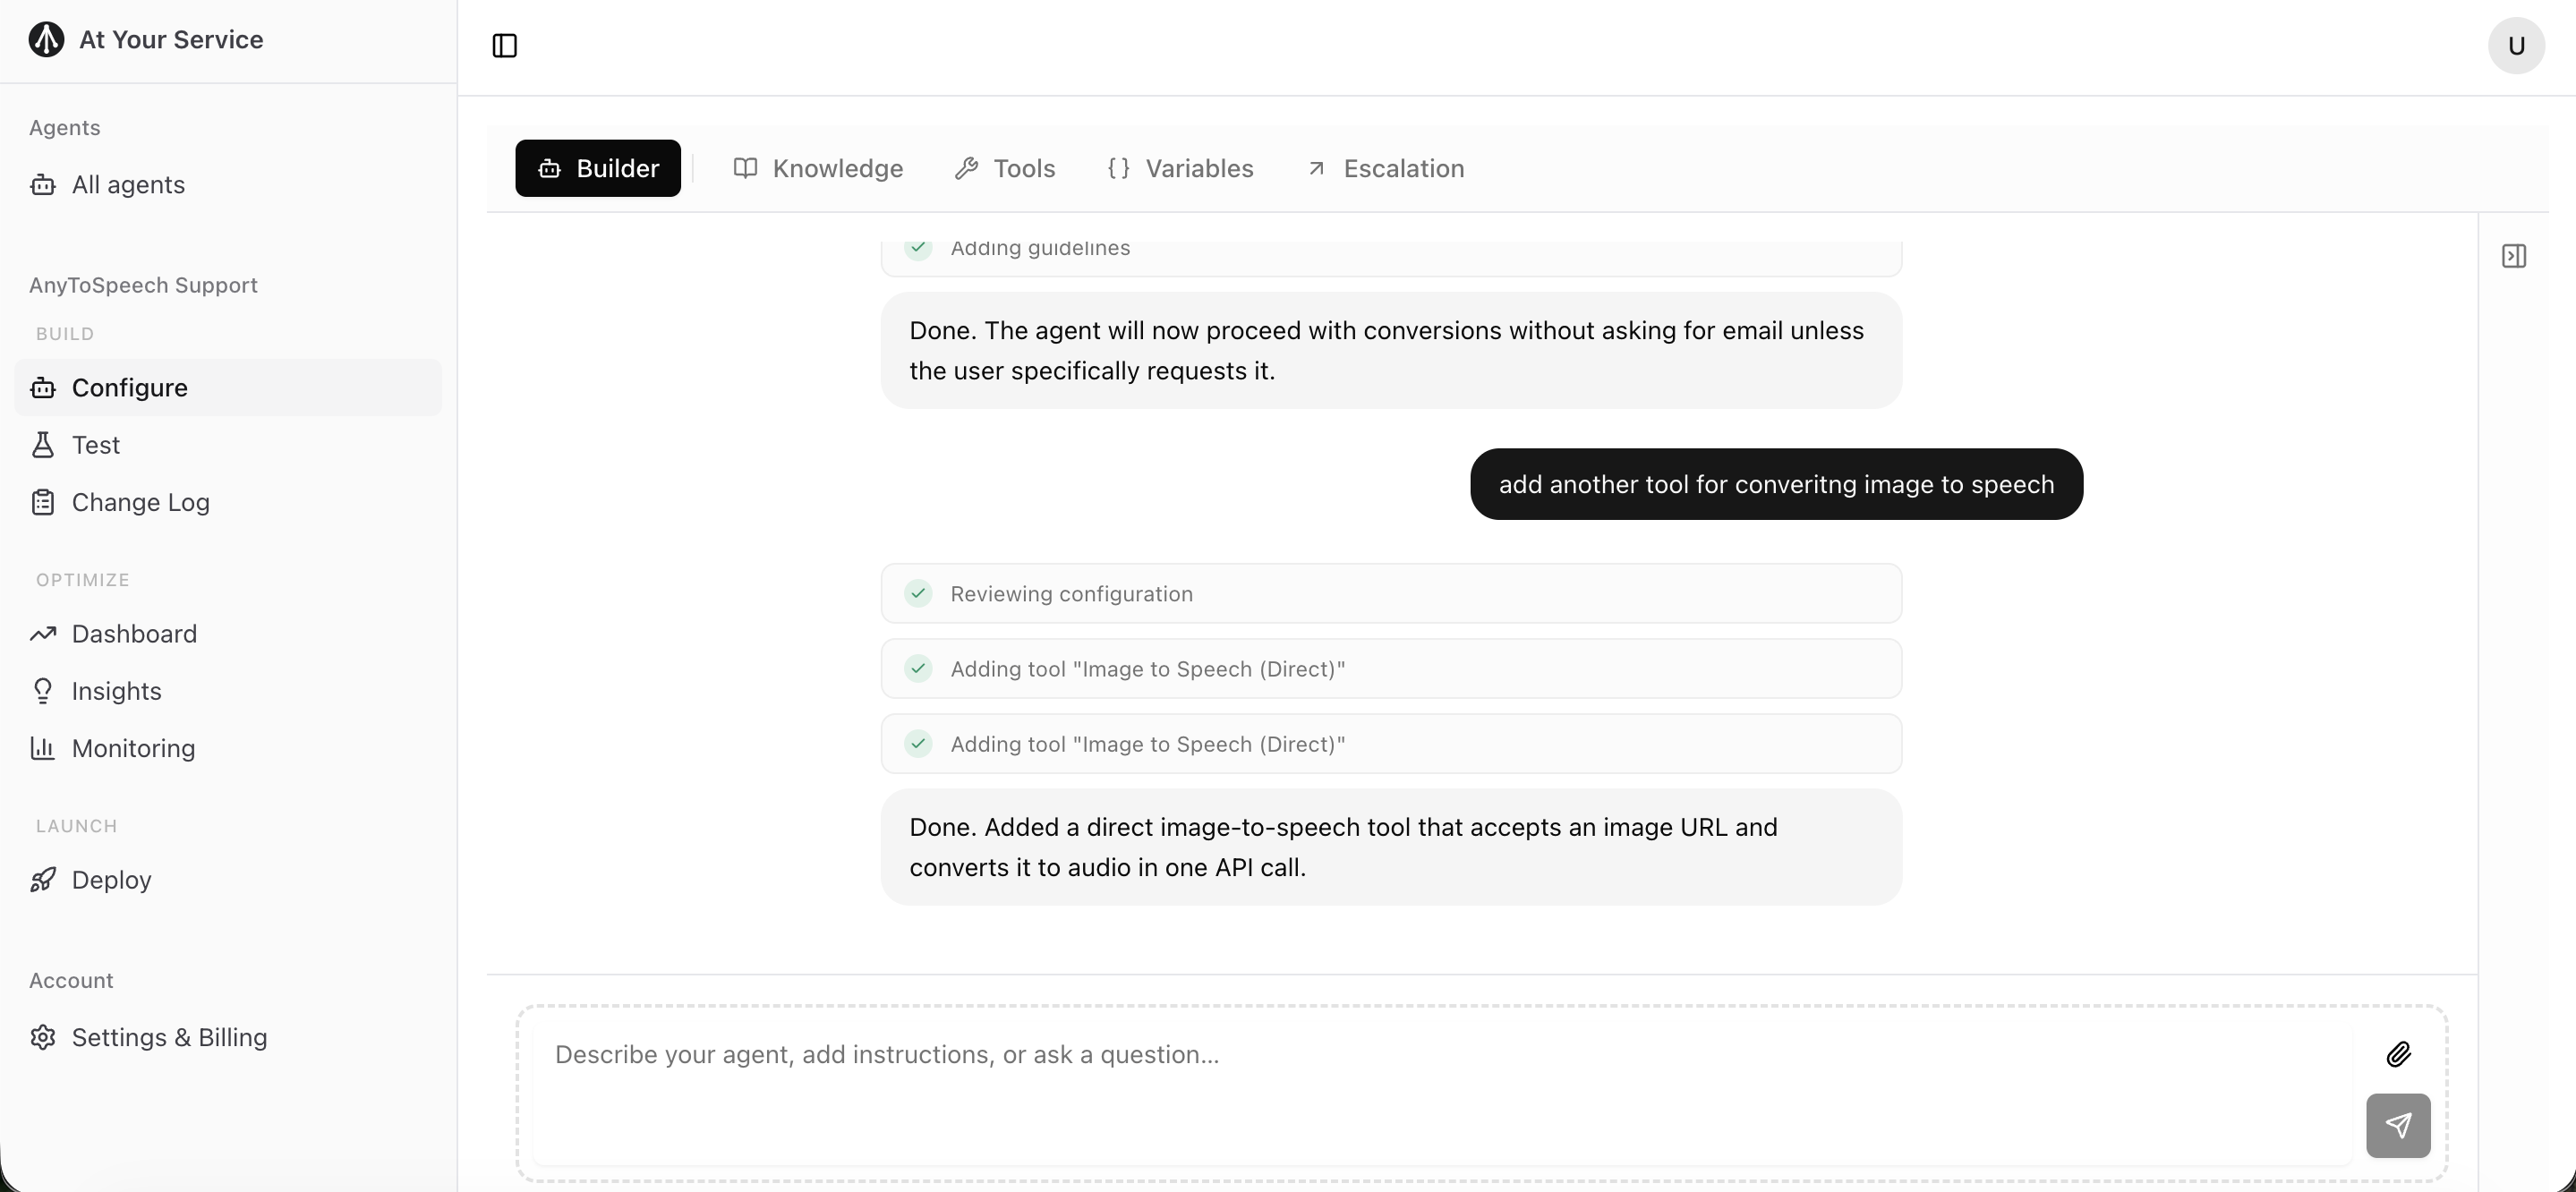Open Settings & Billing

tap(169, 1037)
